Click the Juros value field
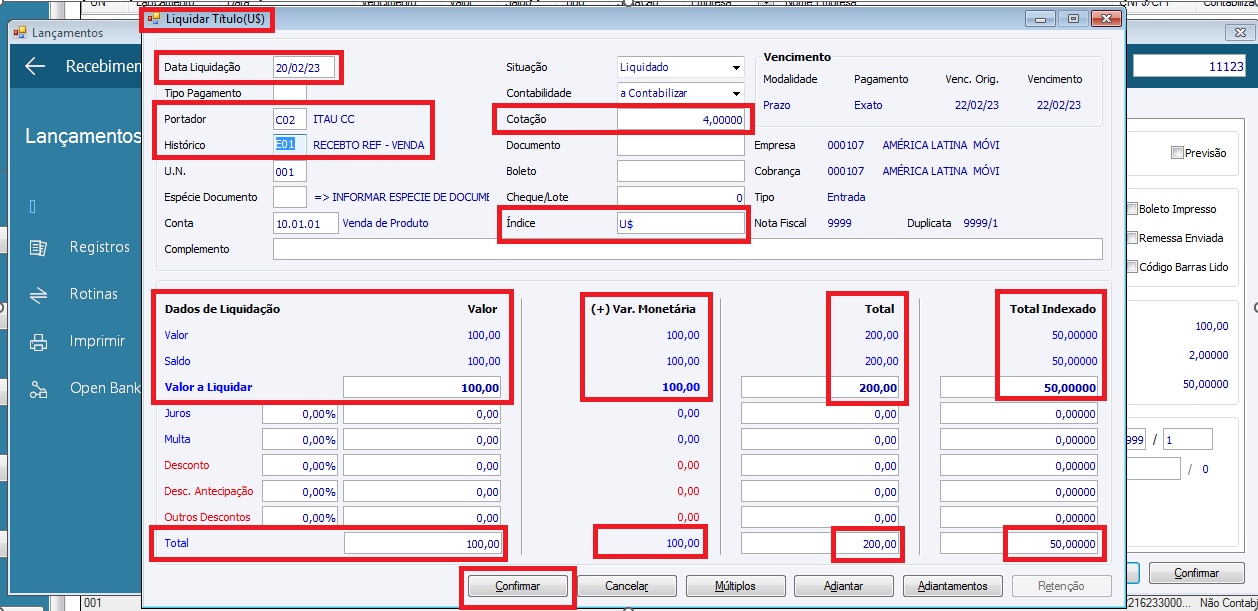The image size is (1258, 611). (423, 413)
